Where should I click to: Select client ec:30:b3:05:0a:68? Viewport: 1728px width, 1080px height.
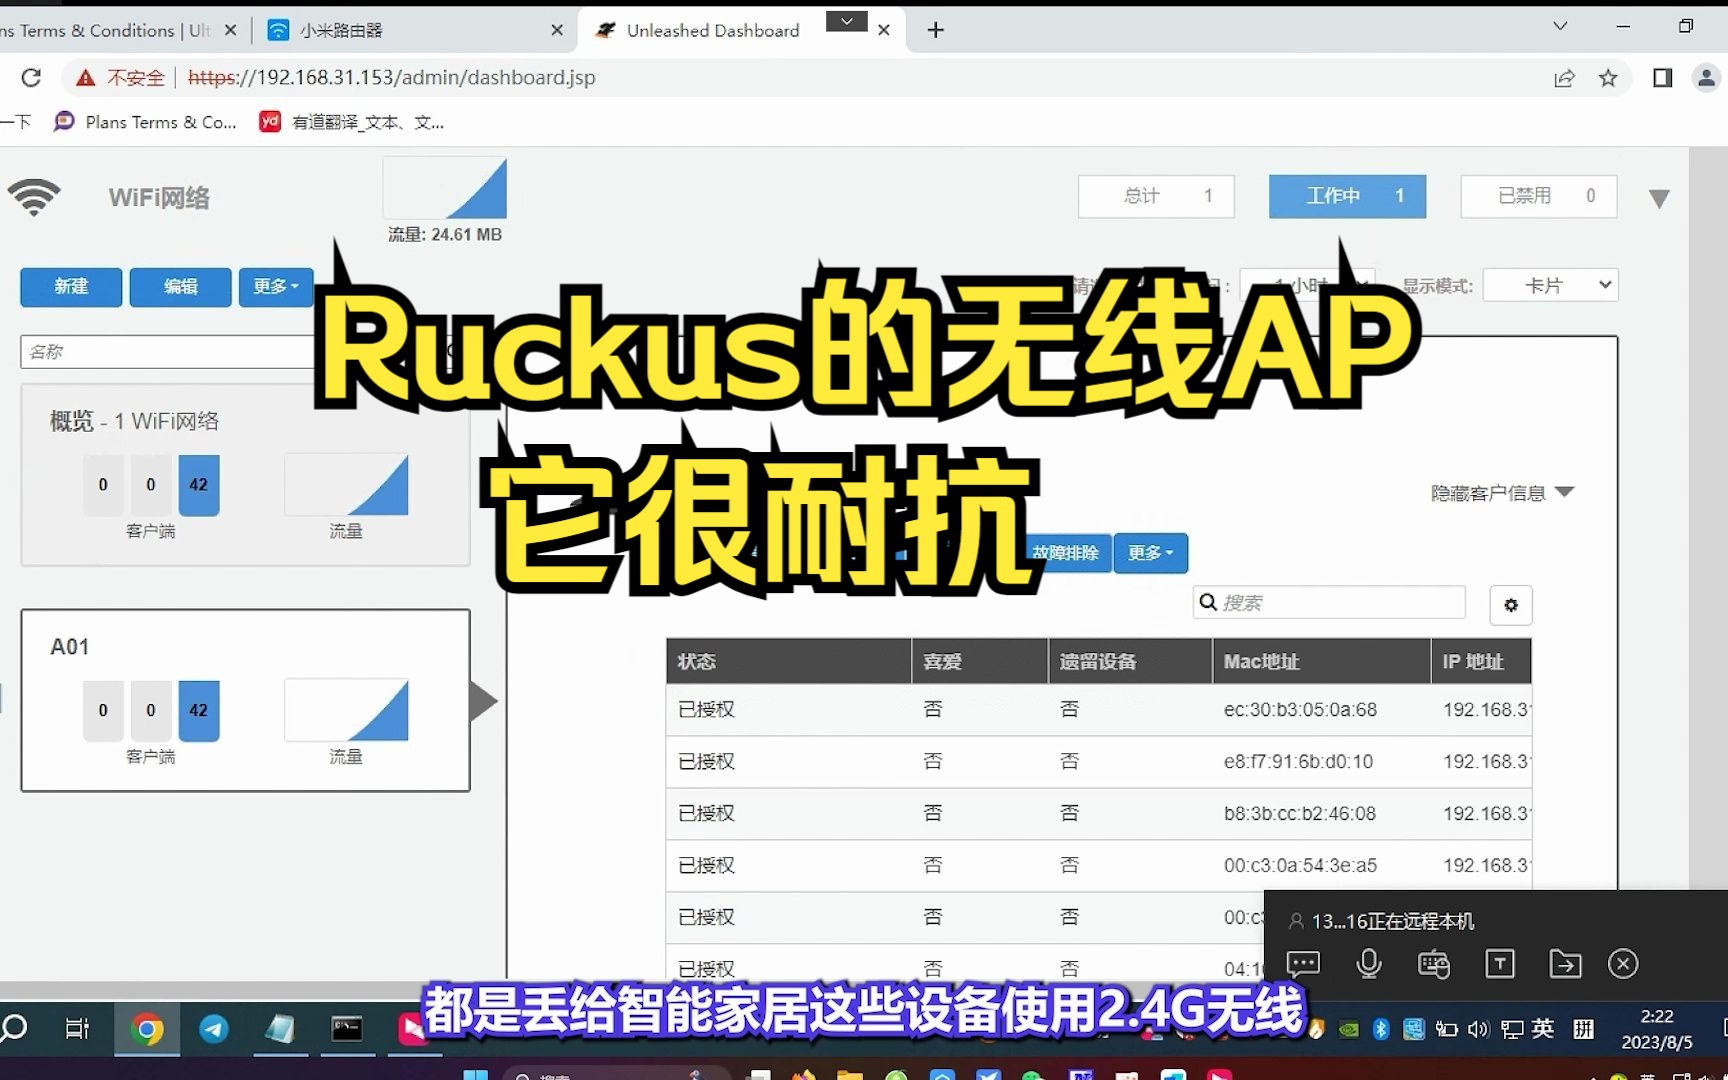click(1099, 710)
